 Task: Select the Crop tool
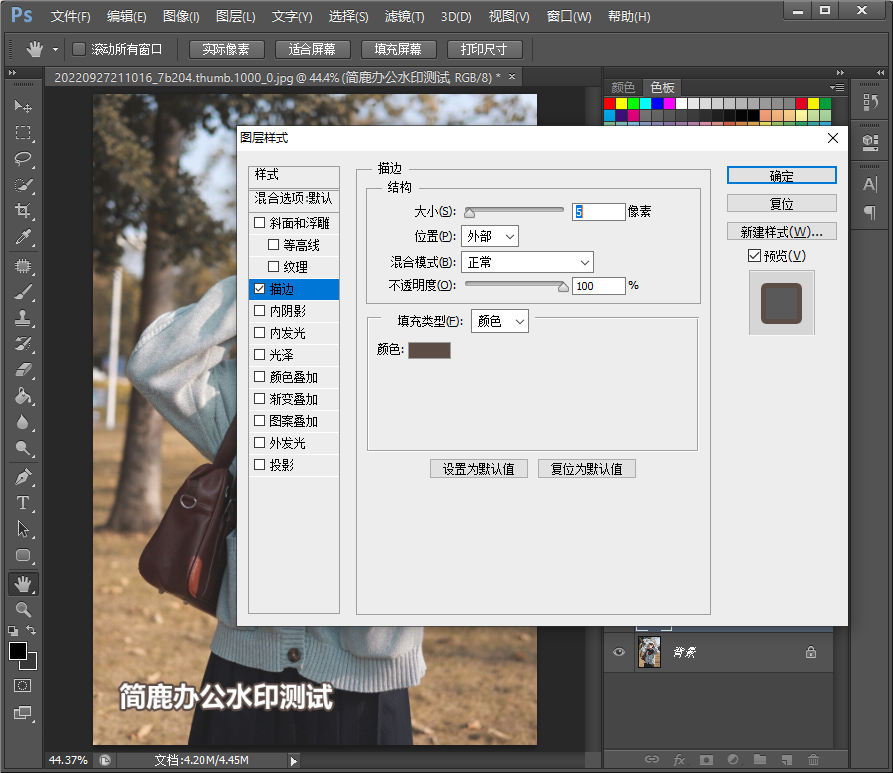22,211
